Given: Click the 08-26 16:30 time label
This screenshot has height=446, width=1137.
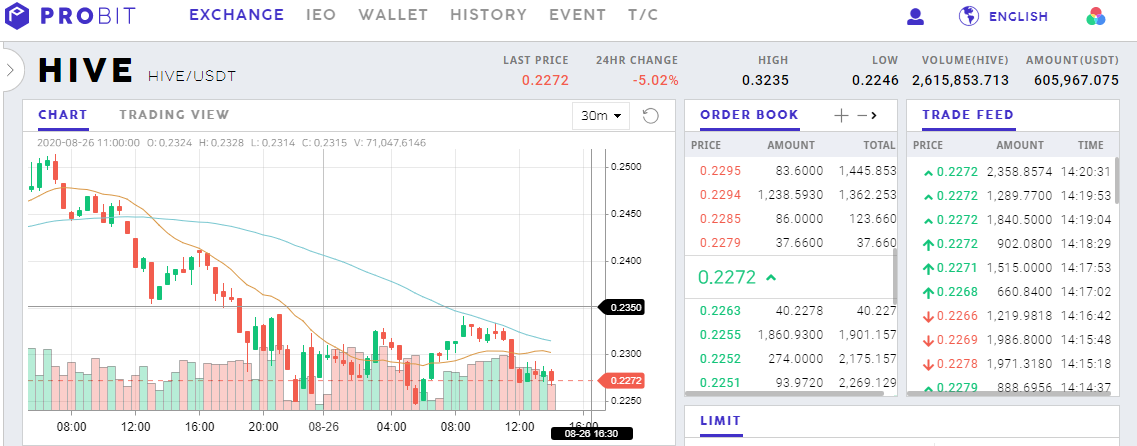Looking at the screenshot, I should 592,434.
